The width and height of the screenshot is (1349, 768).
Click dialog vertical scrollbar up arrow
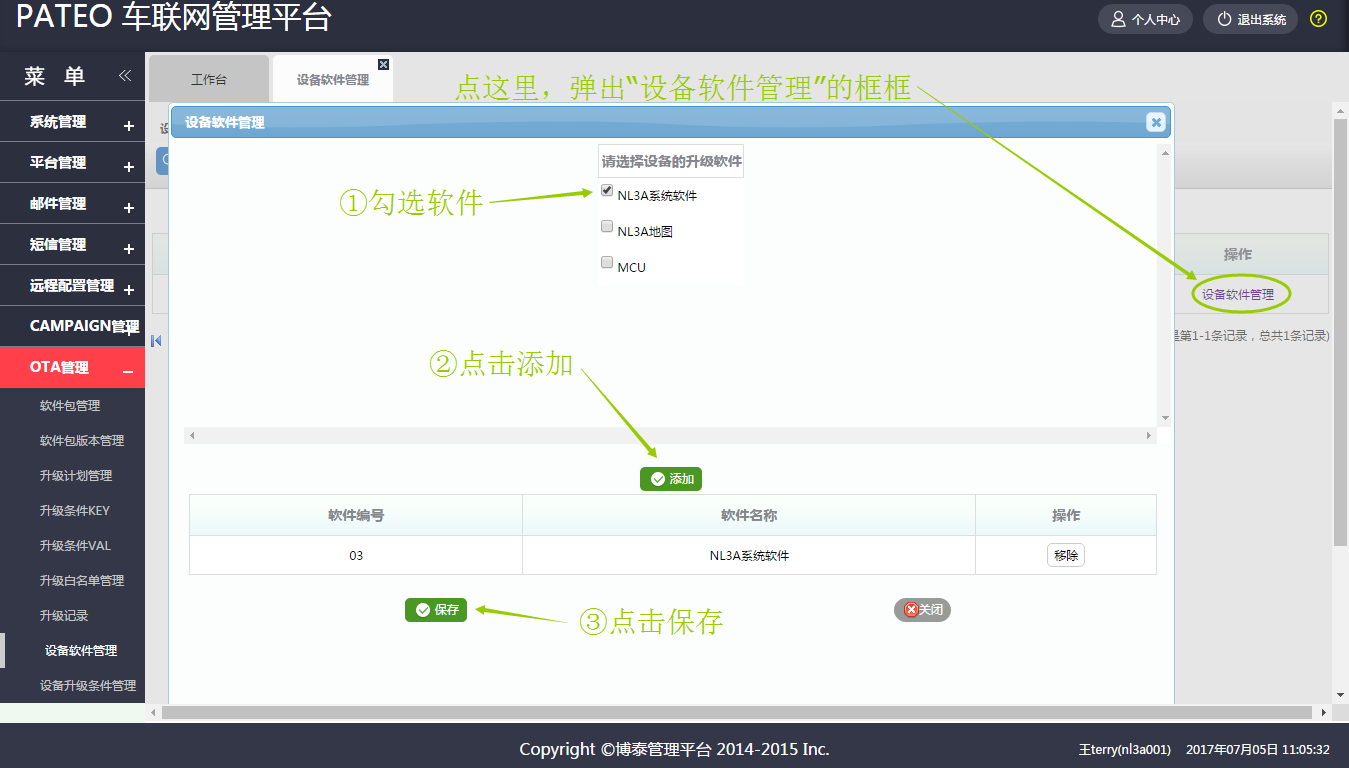coord(1164,151)
